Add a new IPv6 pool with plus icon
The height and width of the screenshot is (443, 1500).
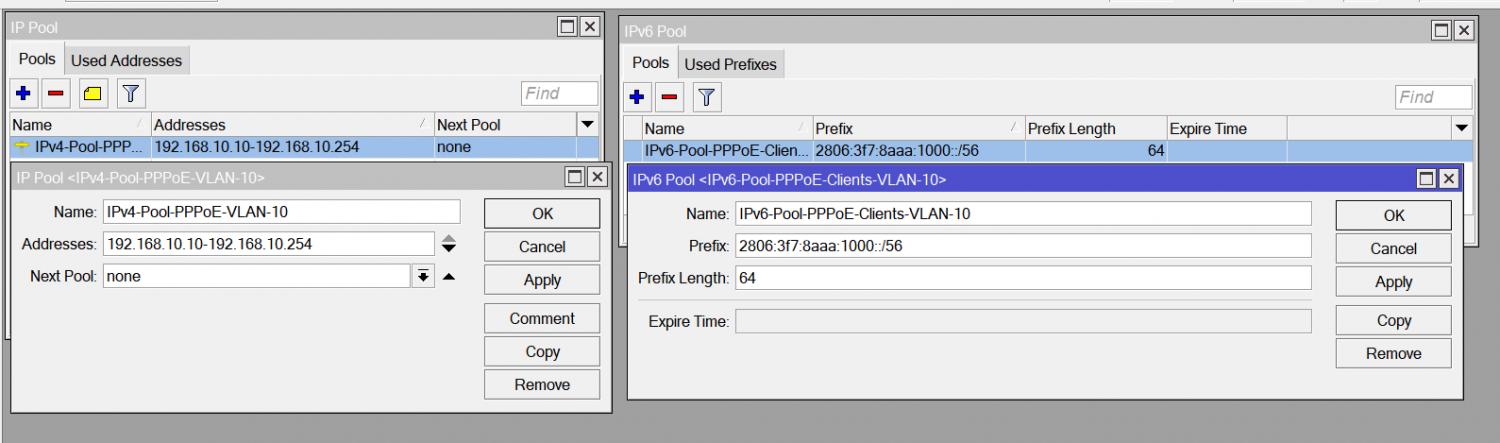[636, 97]
